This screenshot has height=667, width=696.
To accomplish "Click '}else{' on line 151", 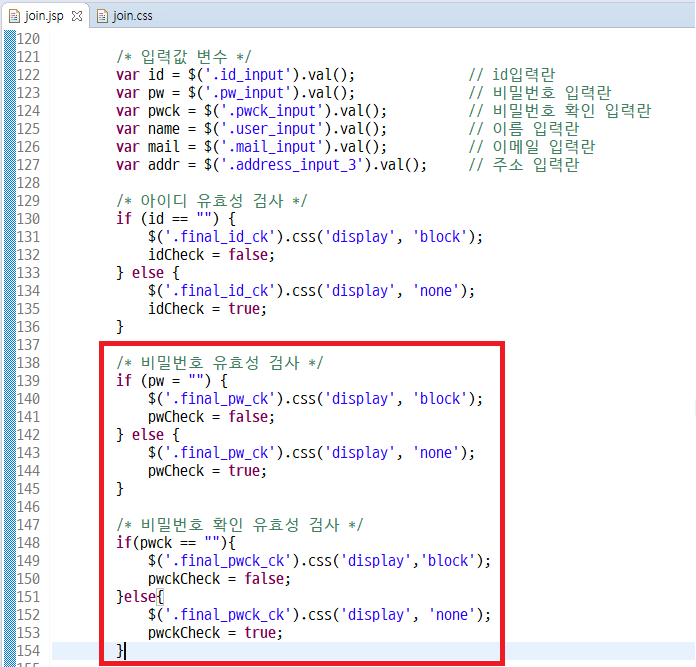I will pyautogui.click(x=140, y=597).
